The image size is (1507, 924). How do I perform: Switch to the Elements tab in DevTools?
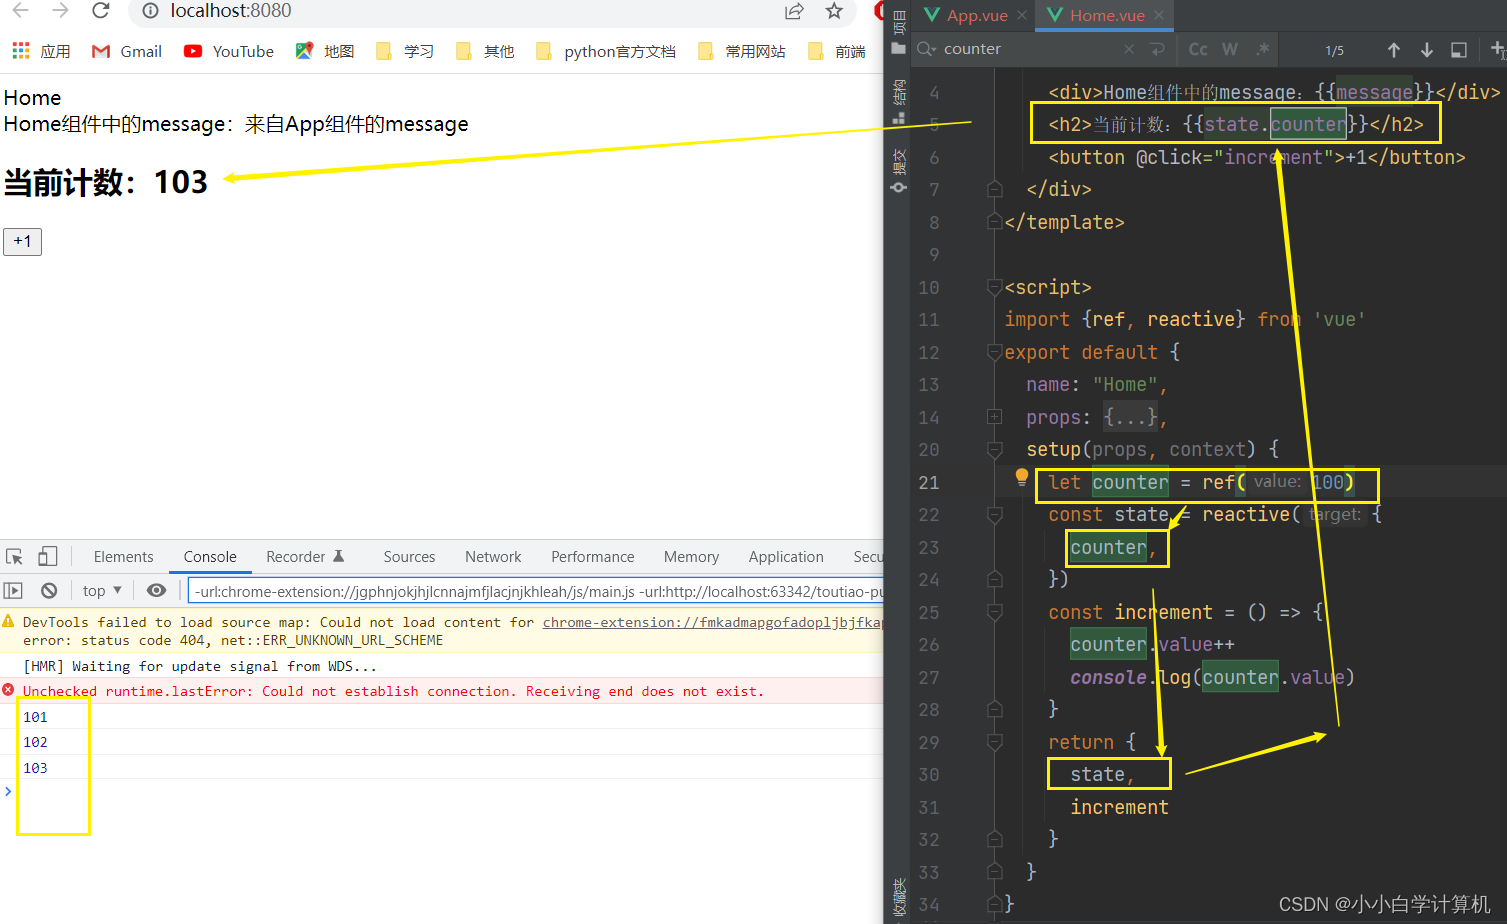(123, 557)
